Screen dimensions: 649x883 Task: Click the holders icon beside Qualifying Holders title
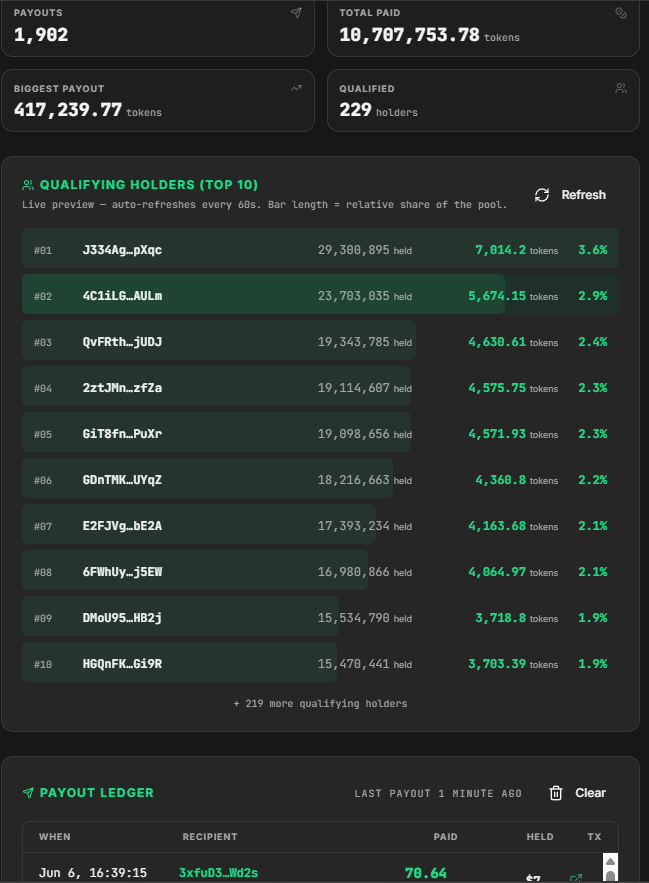28,185
